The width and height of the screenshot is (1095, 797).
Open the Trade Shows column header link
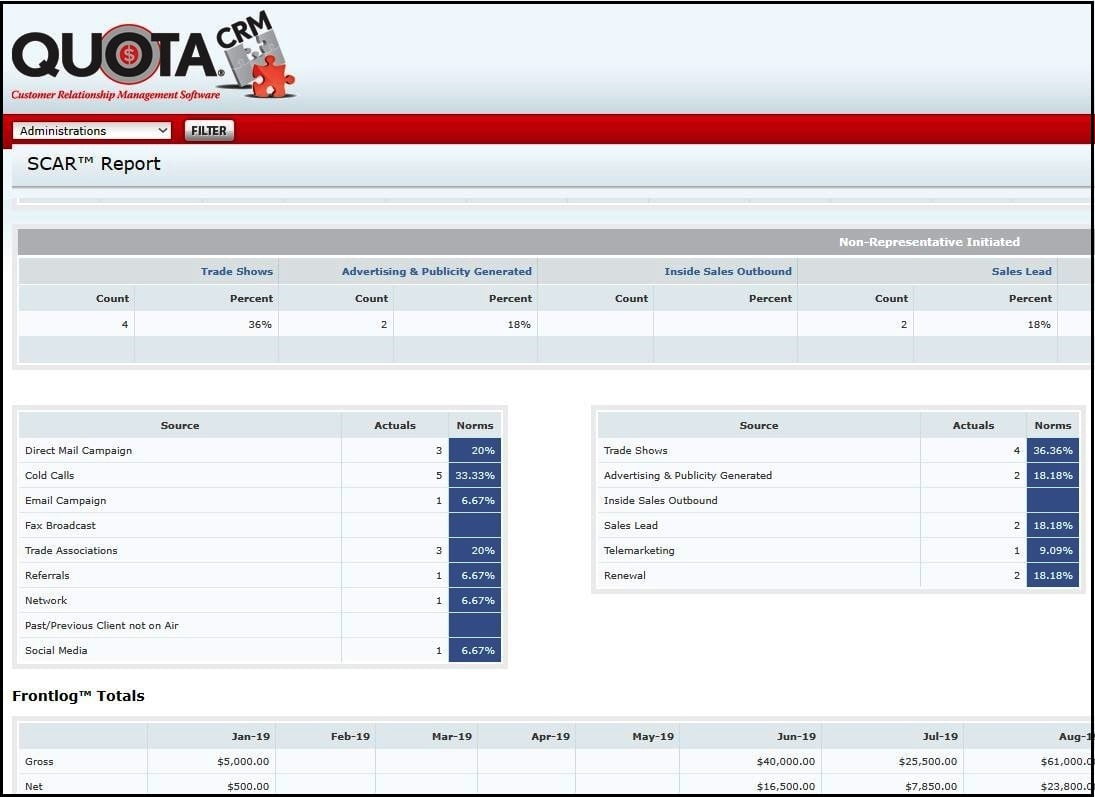(x=236, y=271)
